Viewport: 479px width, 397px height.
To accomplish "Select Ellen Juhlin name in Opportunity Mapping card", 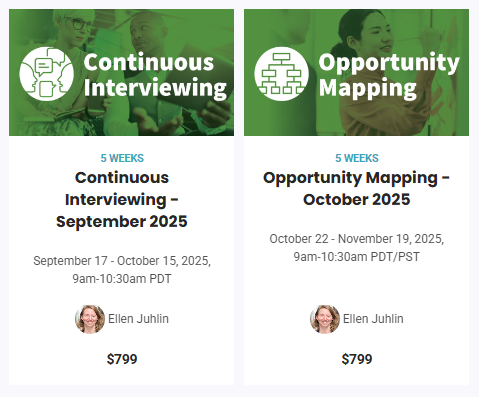I will (373, 319).
